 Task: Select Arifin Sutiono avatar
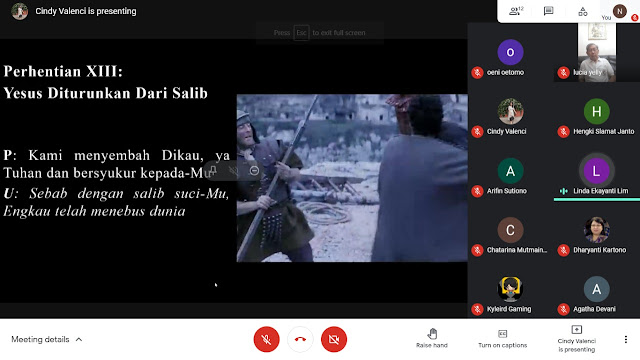[x=510, y=171]
